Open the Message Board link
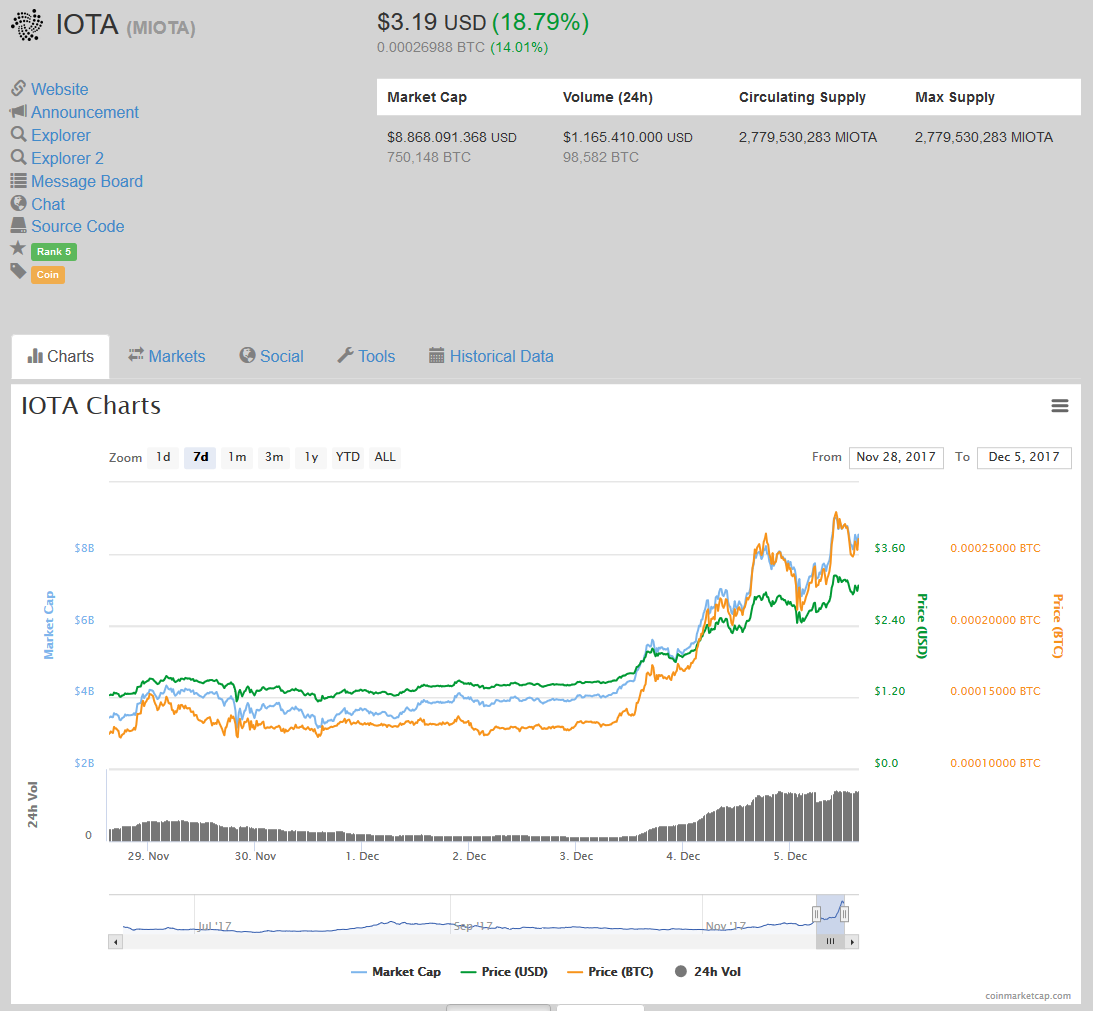 87,181
